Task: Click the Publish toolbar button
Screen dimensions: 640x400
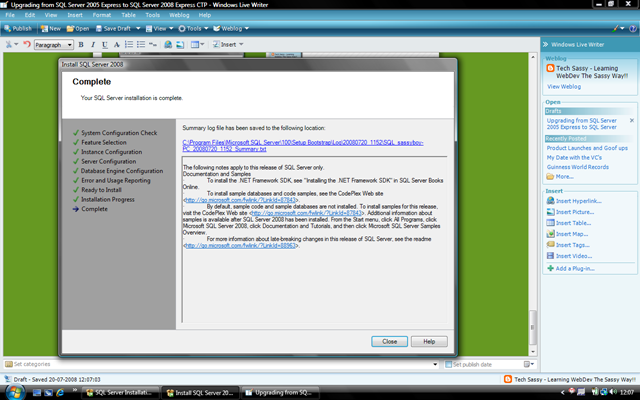Action: click(x=18, y=29)
